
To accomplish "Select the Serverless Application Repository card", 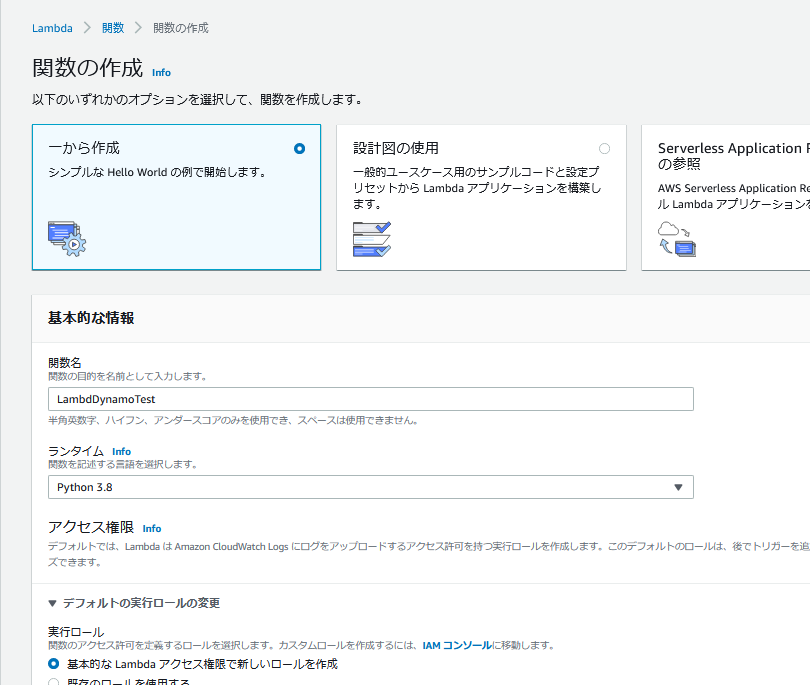I will pyautogui.click(x=726, y=197).
